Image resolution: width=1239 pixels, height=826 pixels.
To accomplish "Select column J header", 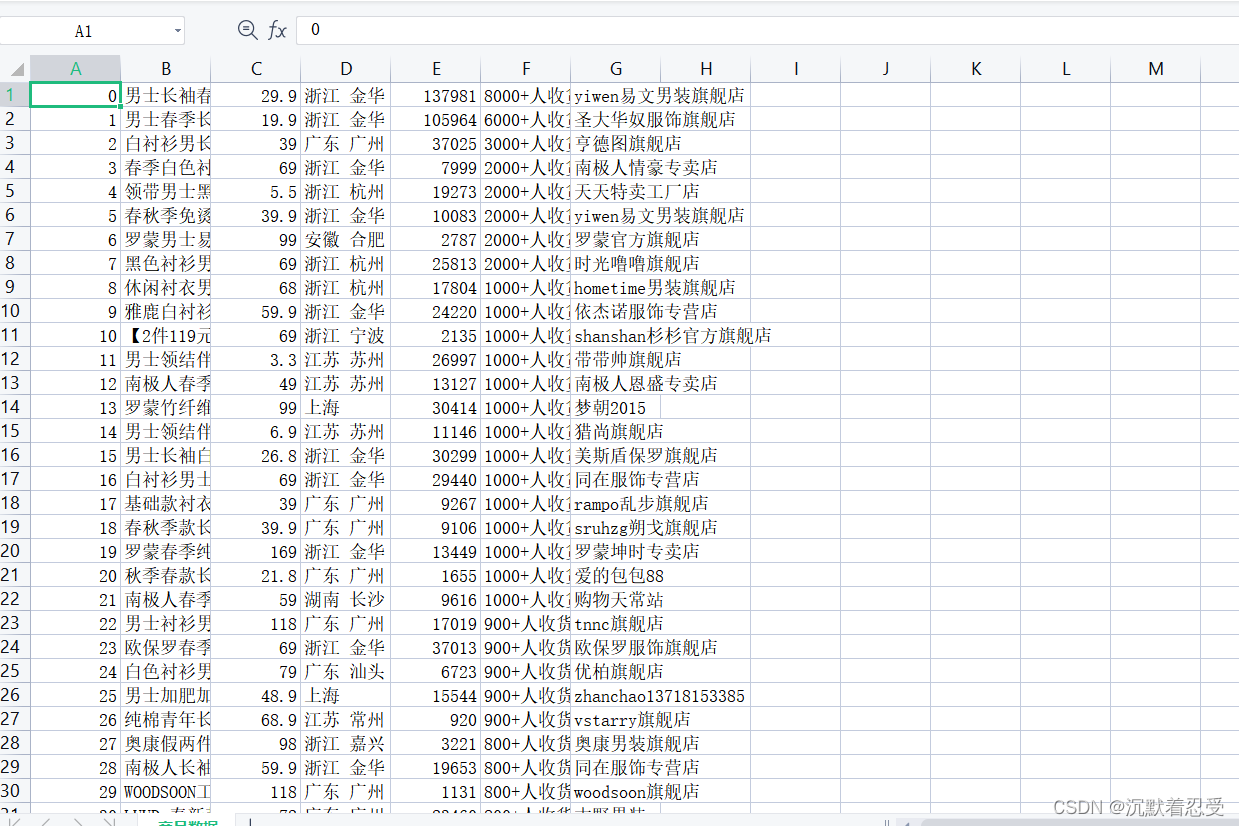I will pyautogui.click(x=886, y=69).
